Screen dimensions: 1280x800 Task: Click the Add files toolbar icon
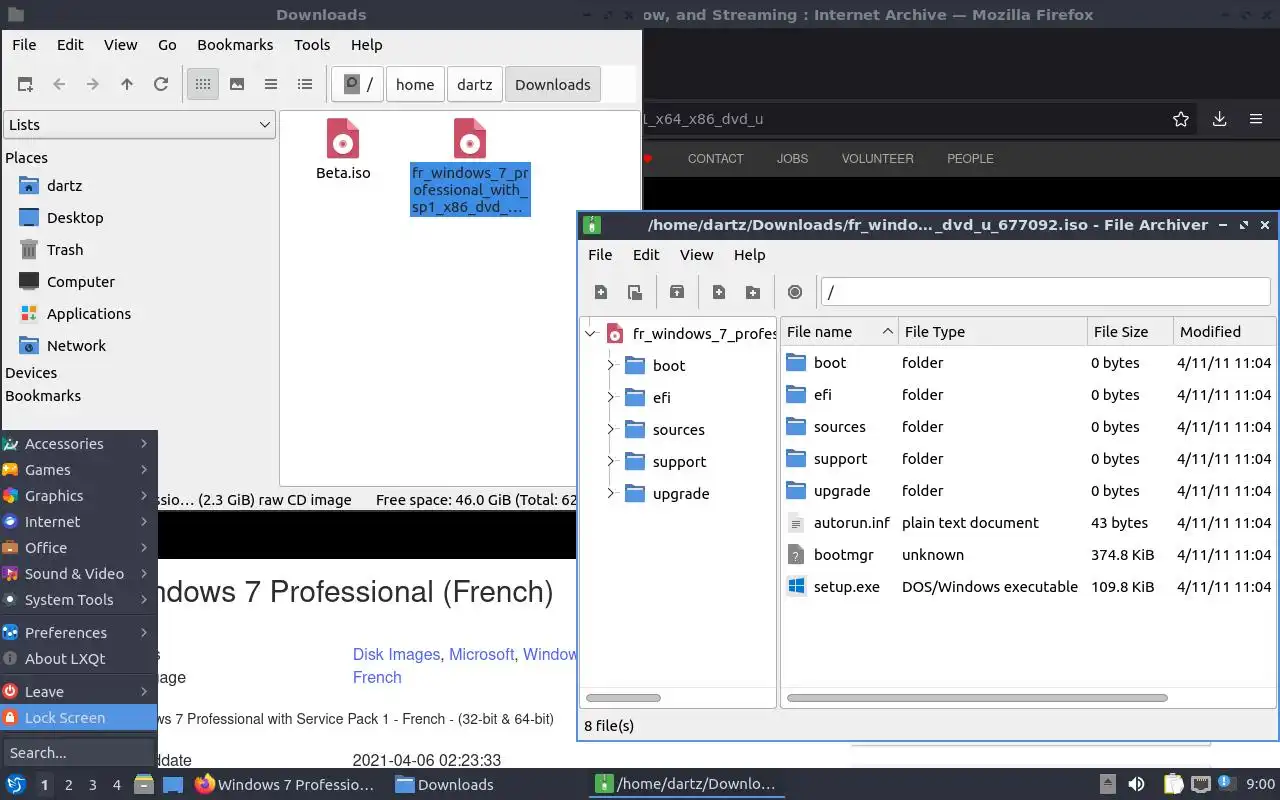[x=719, y=292]
